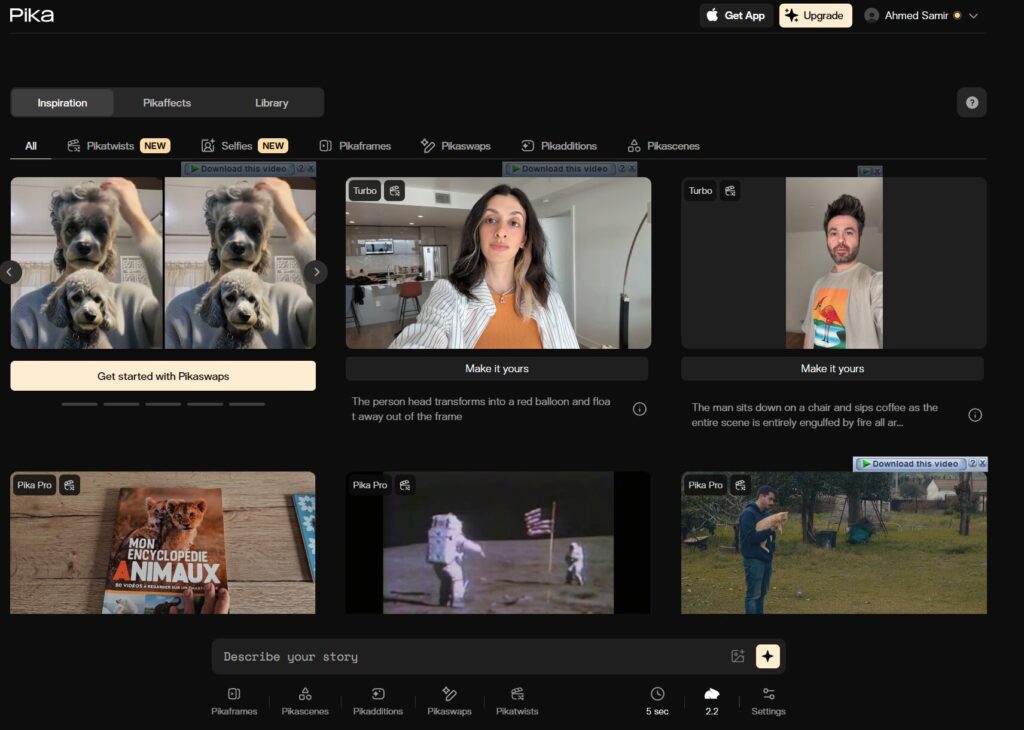Open the Mon Encyclopédie Animaux book video
The width and height of the screenshot is (1024, 730).
pos(163,543)
